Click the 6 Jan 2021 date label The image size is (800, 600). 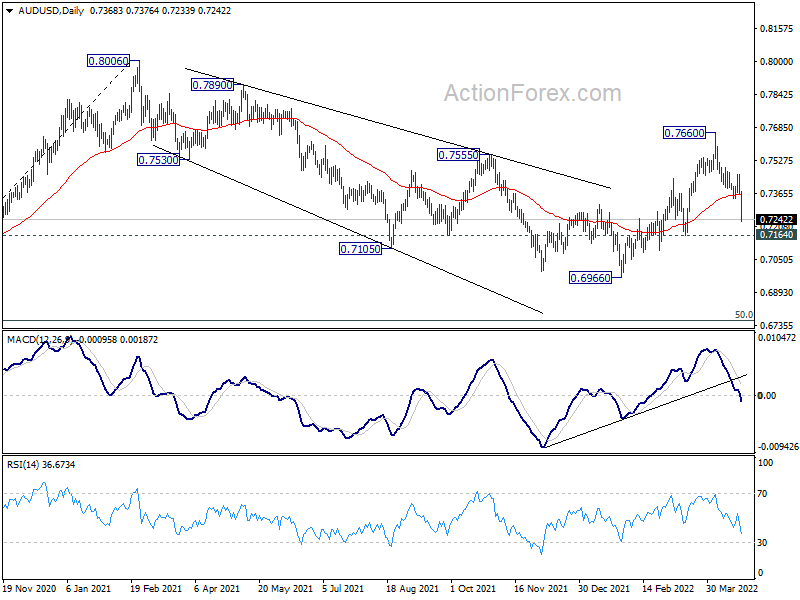[x=88, y=589]
